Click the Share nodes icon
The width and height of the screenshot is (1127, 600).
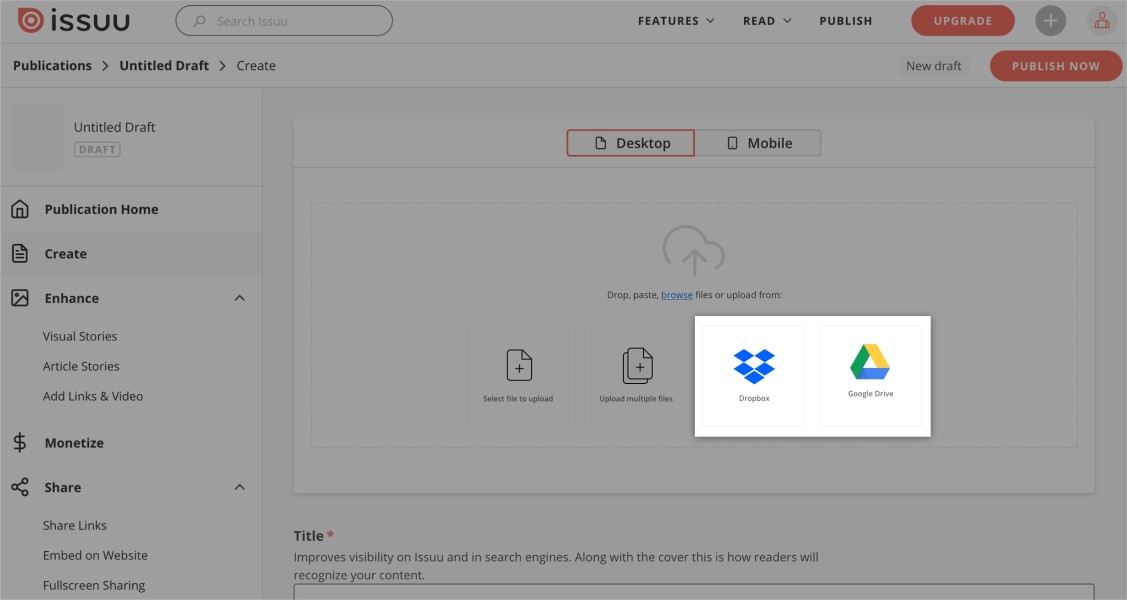click(x=20, y=487)
